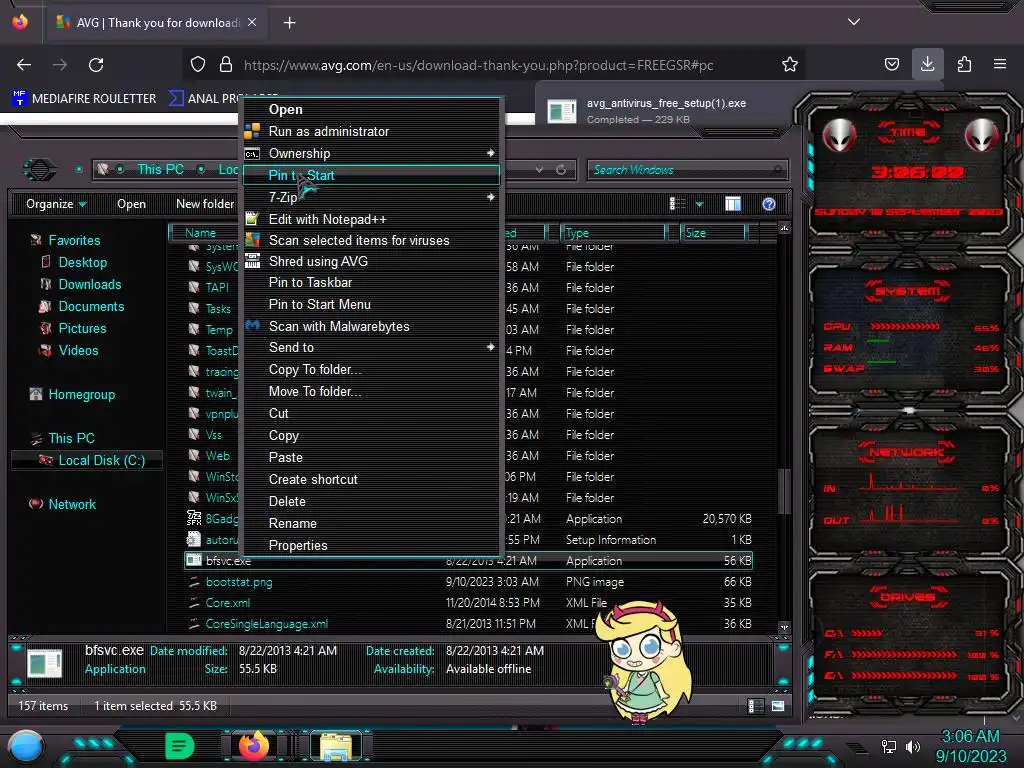The height and width of the screenshot is (768, 1024).
Task: Choose Cut in context menu
Action: coord(371,413)
